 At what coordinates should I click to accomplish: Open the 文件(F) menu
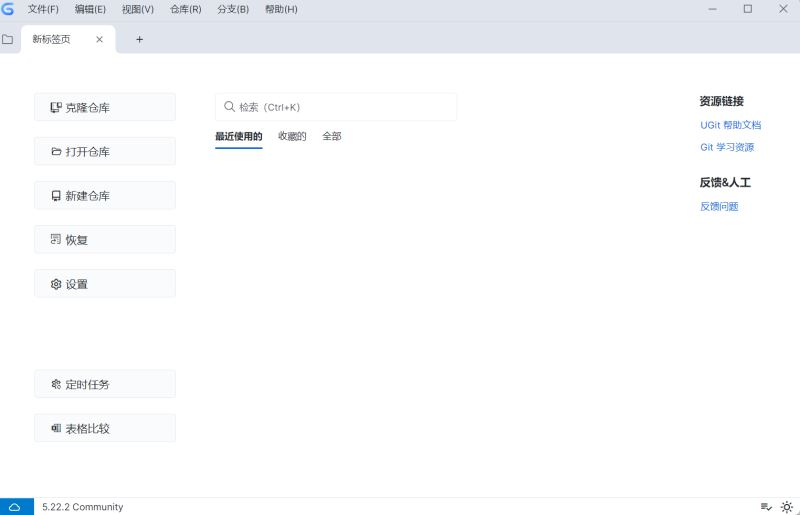(x=43, y=9)
